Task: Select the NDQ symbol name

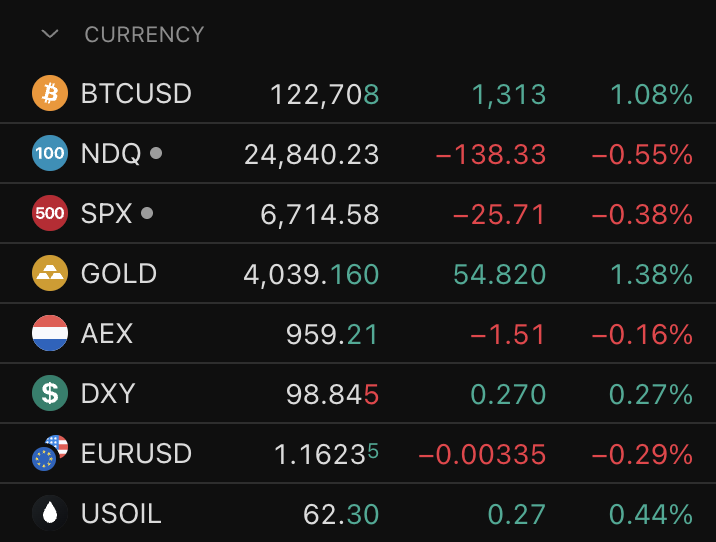Action: [112, 154]
